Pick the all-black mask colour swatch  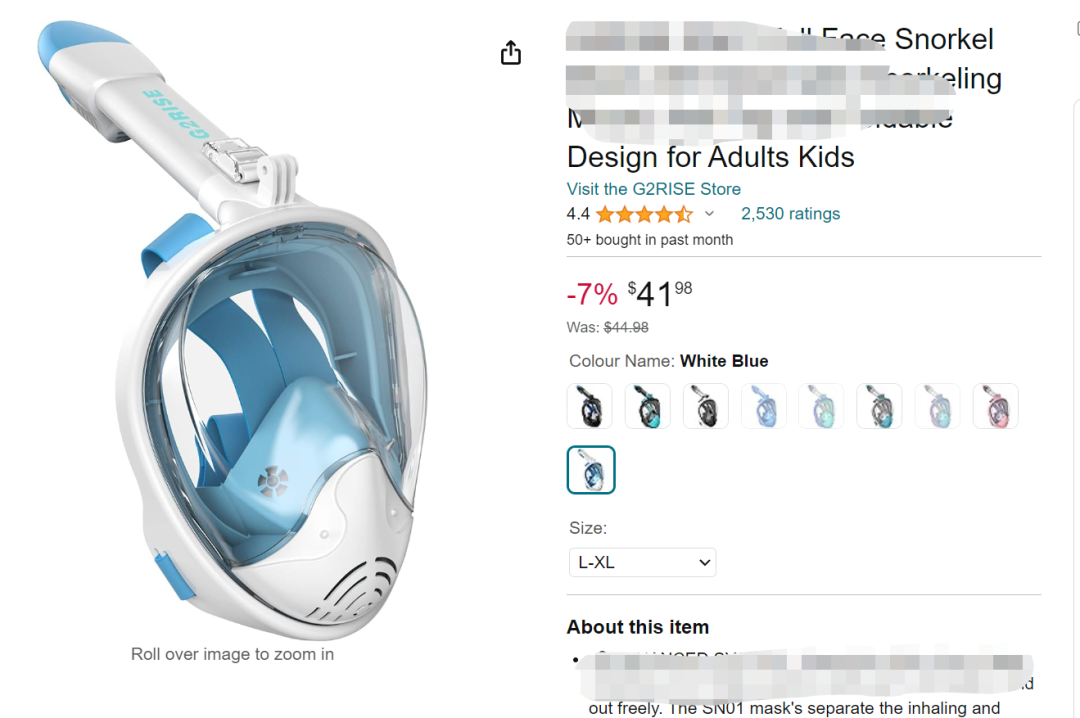[x=705, y=407]
